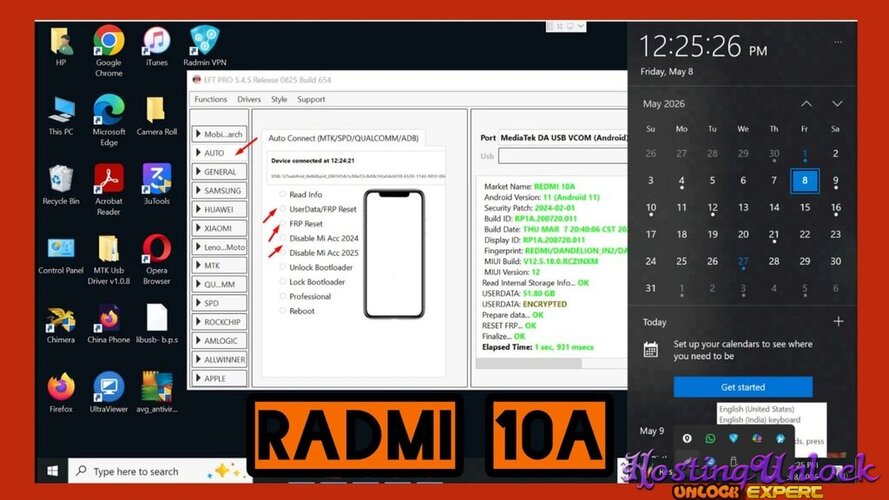Screen dimensions: 889x500
Task: Expand the HUAWEI sidebar section
Action: point(219,209)
